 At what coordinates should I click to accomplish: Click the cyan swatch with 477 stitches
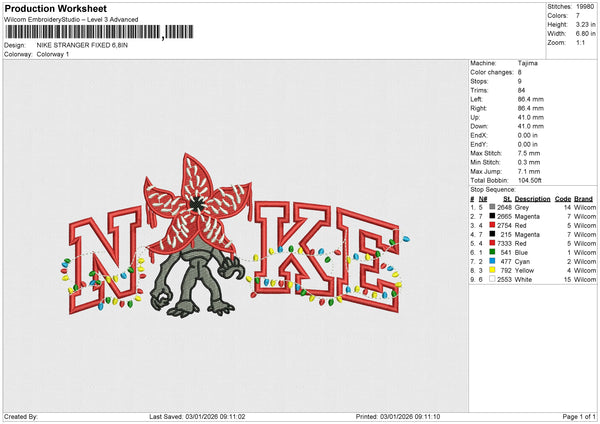click(492, 261)
